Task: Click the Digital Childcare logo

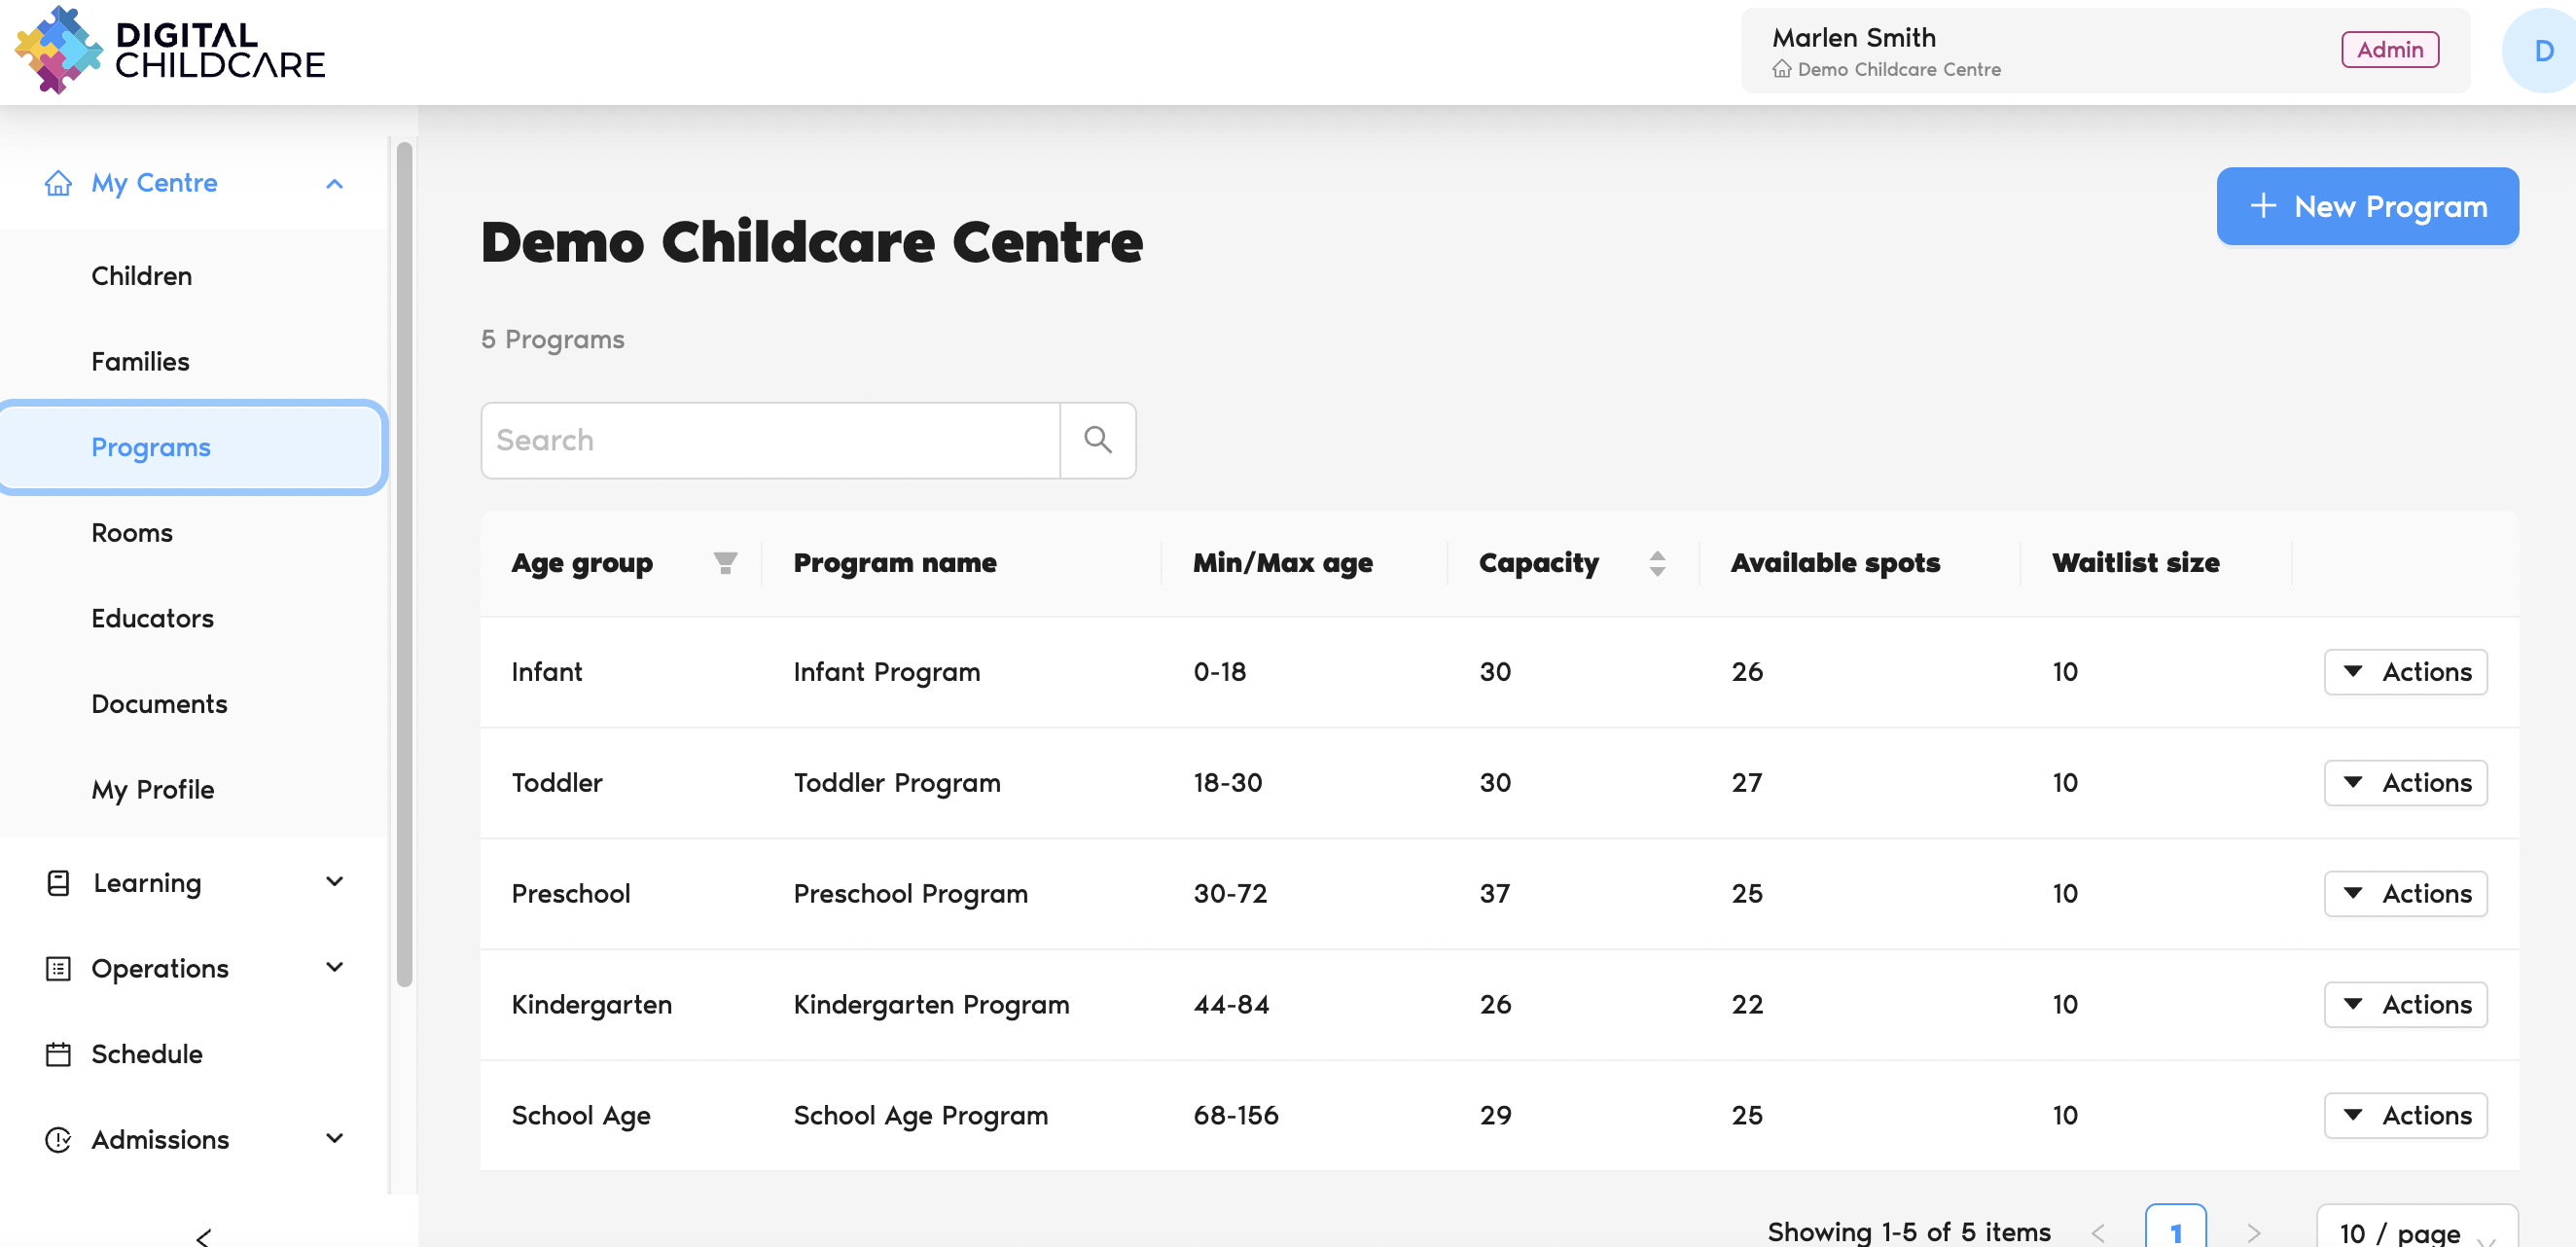Action: point(170,50)
